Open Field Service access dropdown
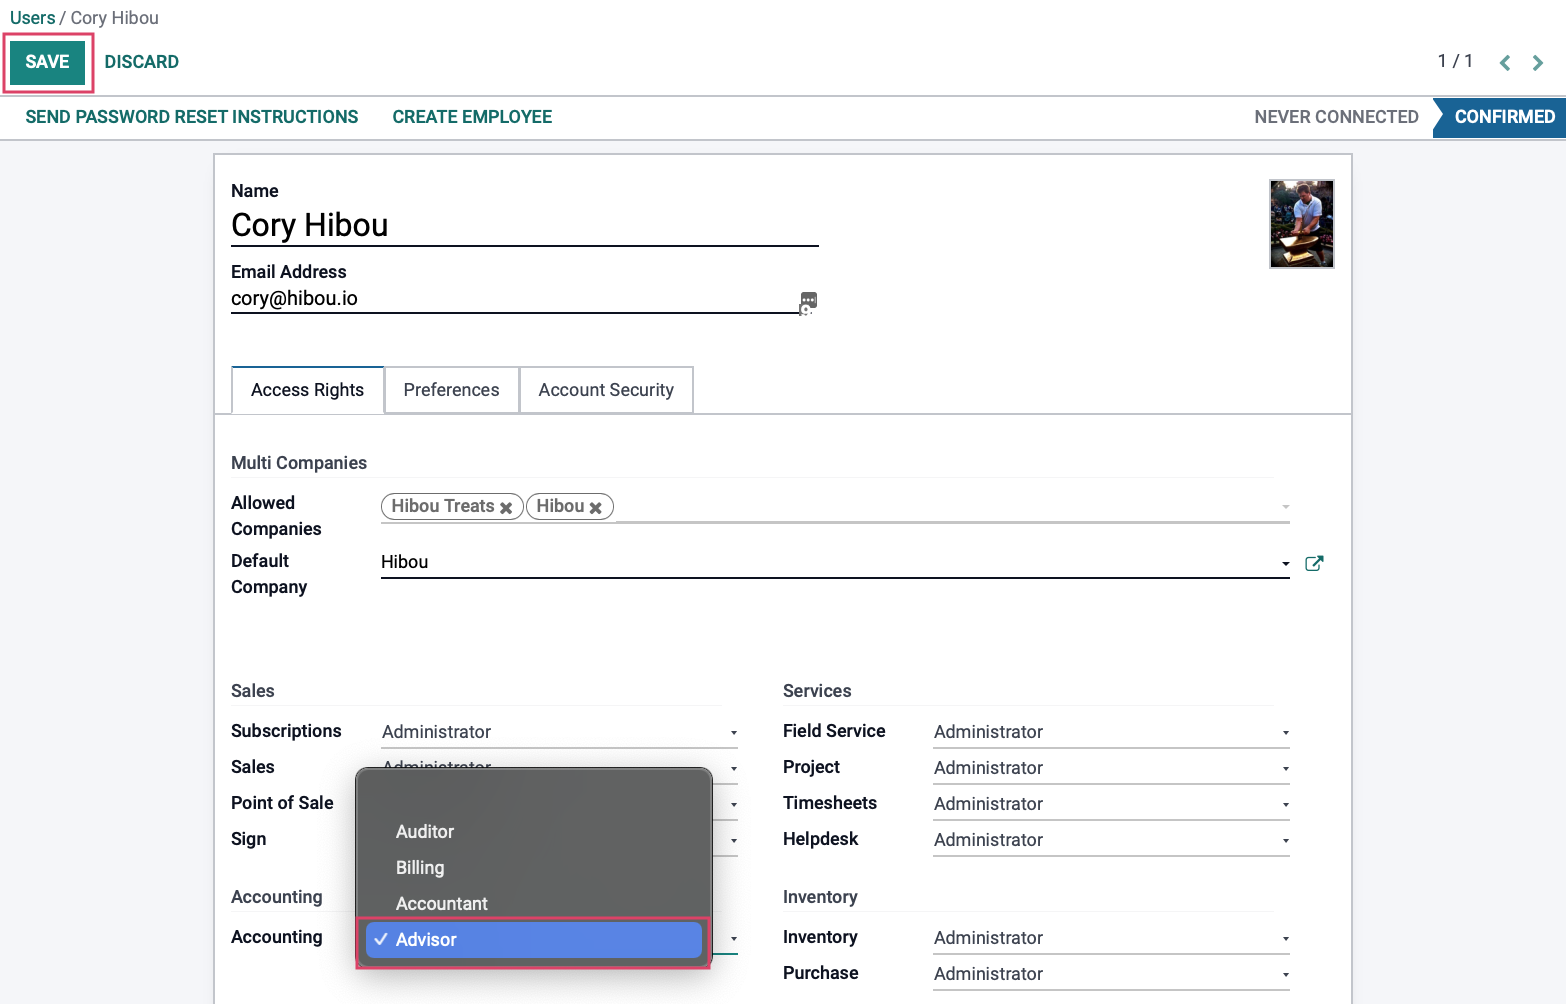1566x1004 pixels. [x=1111, y=732]
